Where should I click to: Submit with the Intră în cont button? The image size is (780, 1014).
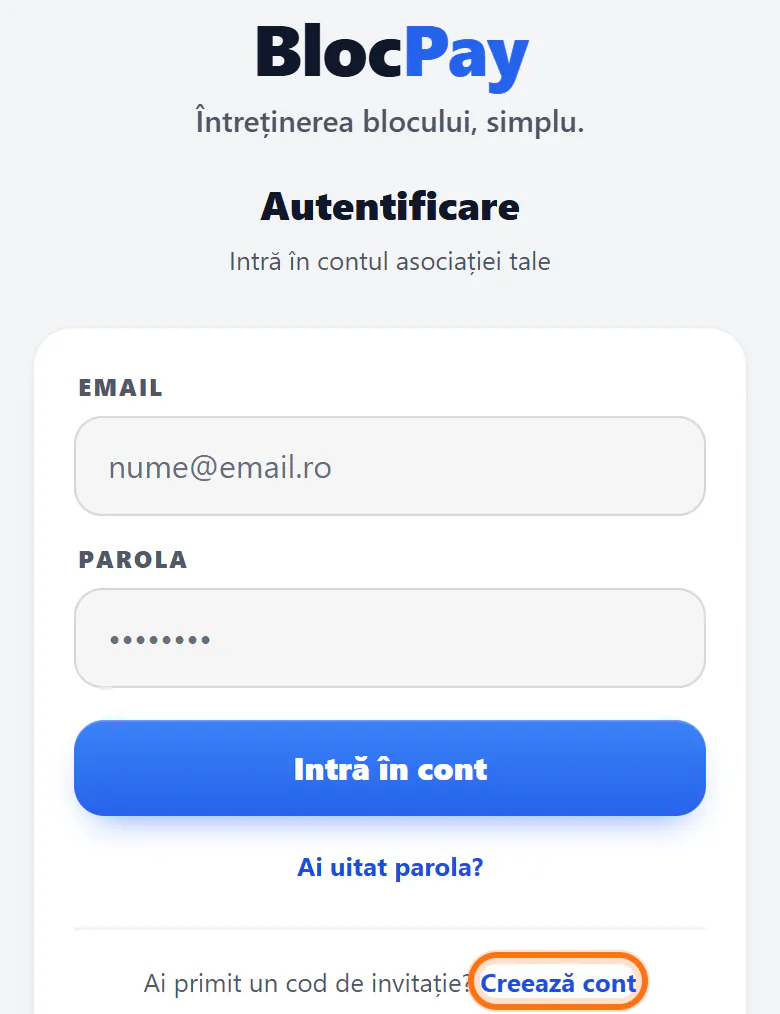click(390, 768)
